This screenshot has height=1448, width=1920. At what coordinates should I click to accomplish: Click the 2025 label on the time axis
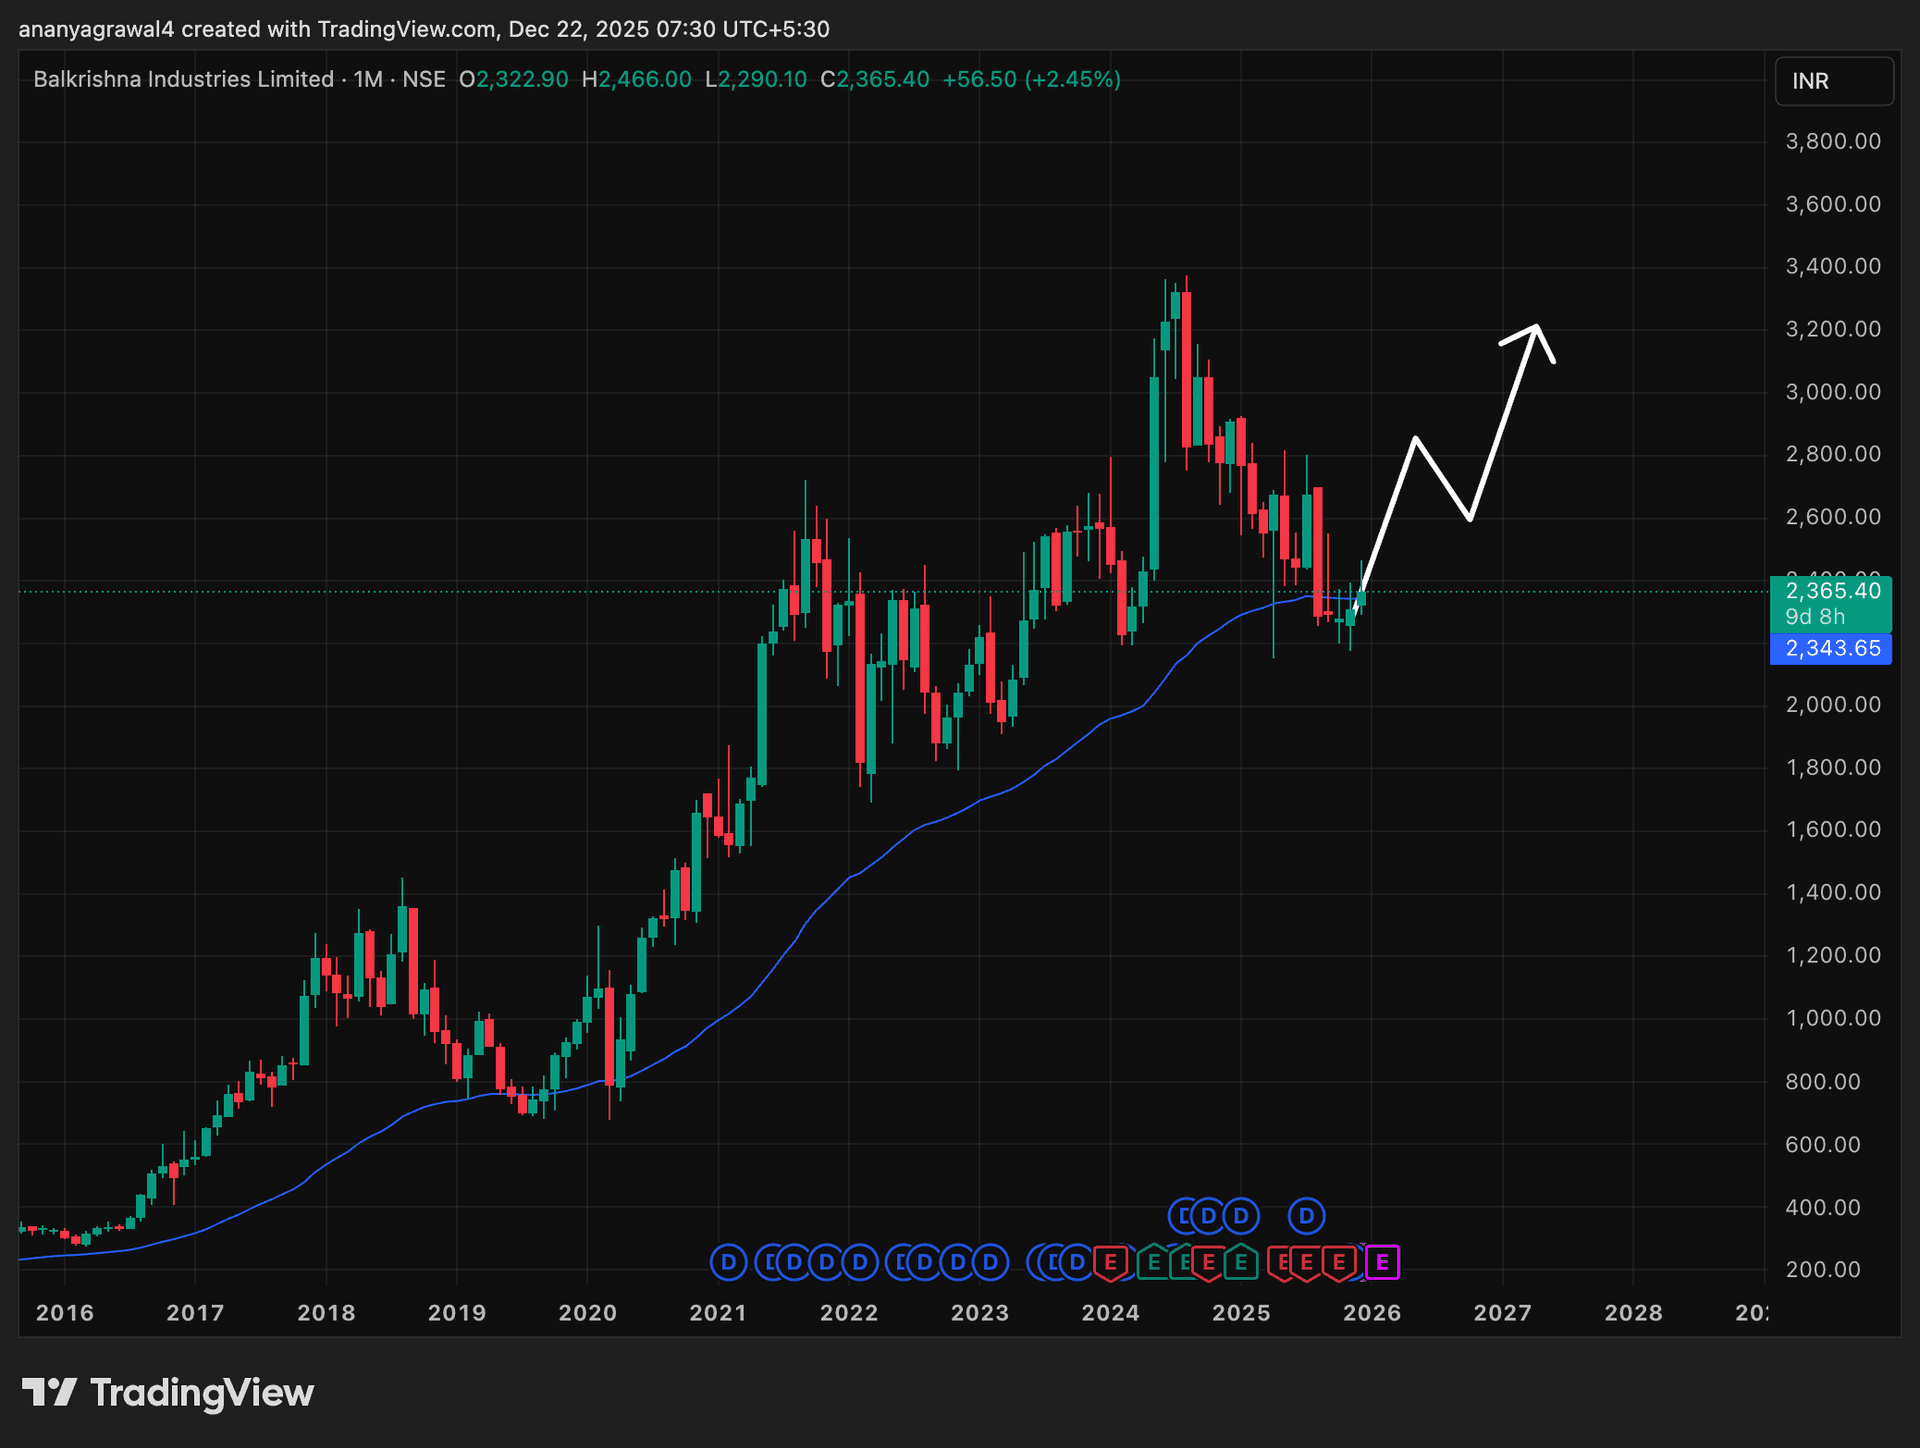(x=1241, y=1313)
